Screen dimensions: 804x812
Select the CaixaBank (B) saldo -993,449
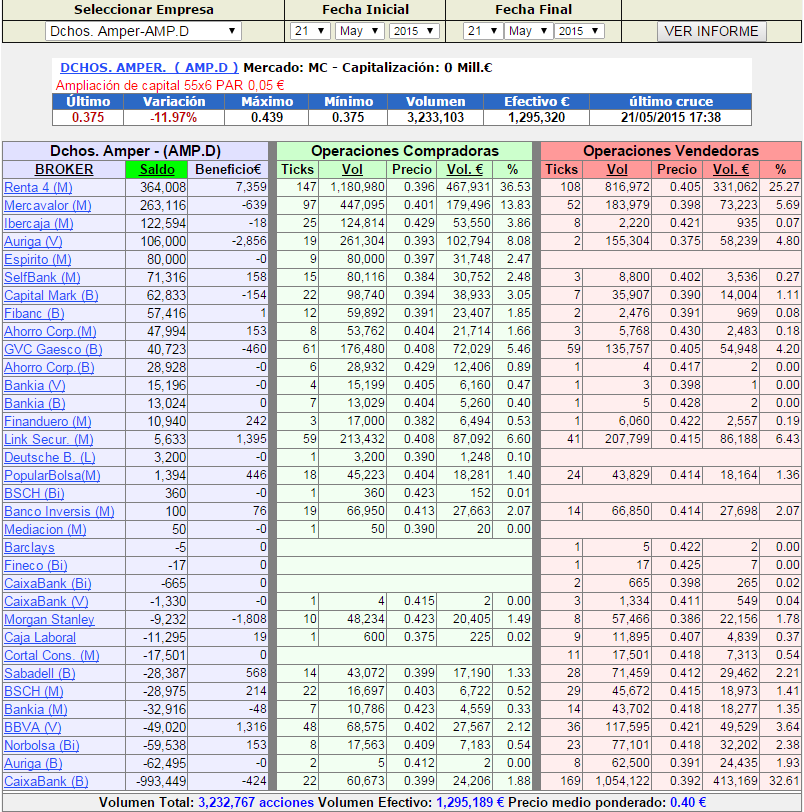click(x=160, y=781)
